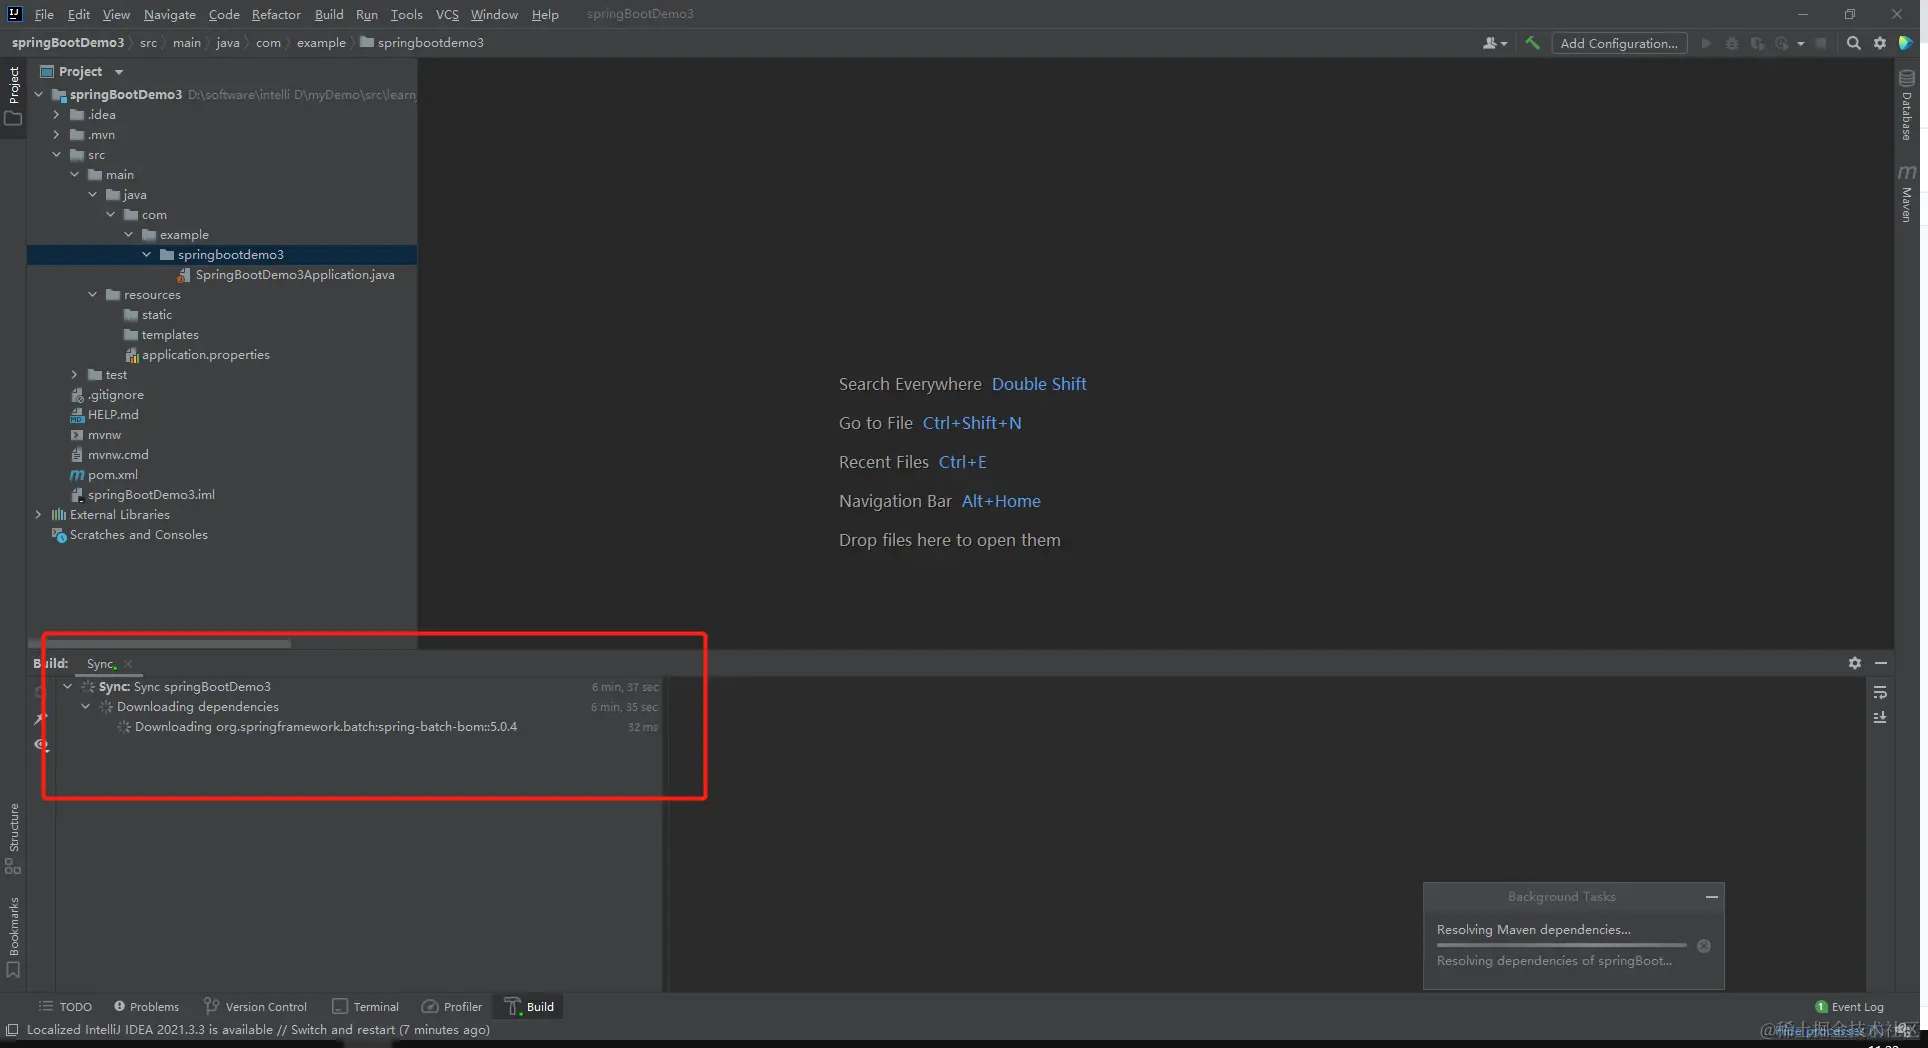Open the Profiler tab
Screen dimensions: 1928x1048
pos(452,1007)
